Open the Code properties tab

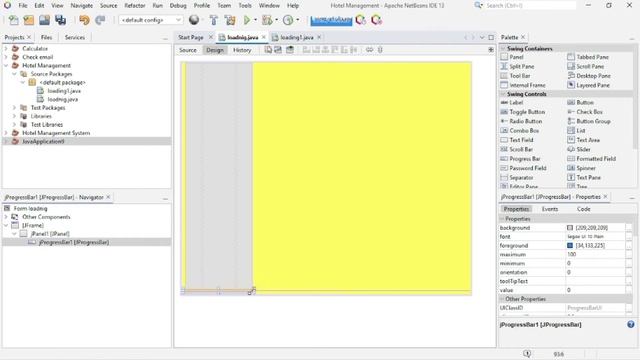(584, 209)
